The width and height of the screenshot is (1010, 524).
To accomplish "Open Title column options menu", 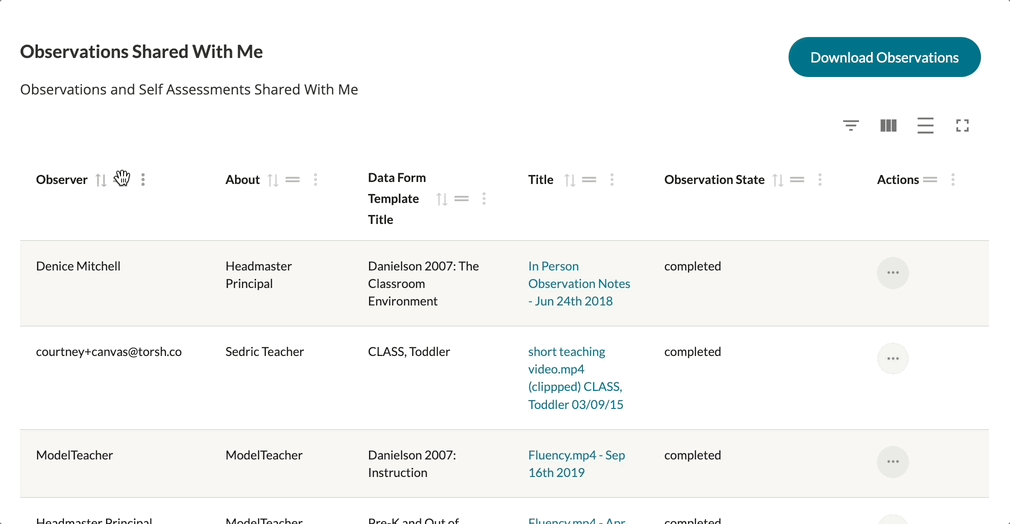I will pyautogui.click(x=612, y=180).
